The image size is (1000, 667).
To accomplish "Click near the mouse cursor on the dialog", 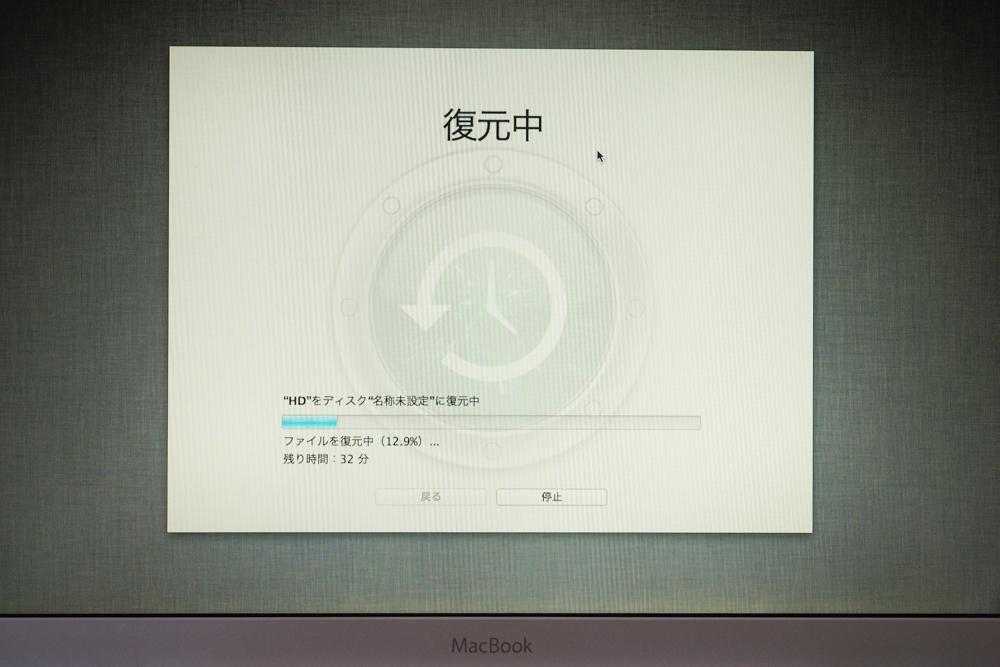I will 600,157.
